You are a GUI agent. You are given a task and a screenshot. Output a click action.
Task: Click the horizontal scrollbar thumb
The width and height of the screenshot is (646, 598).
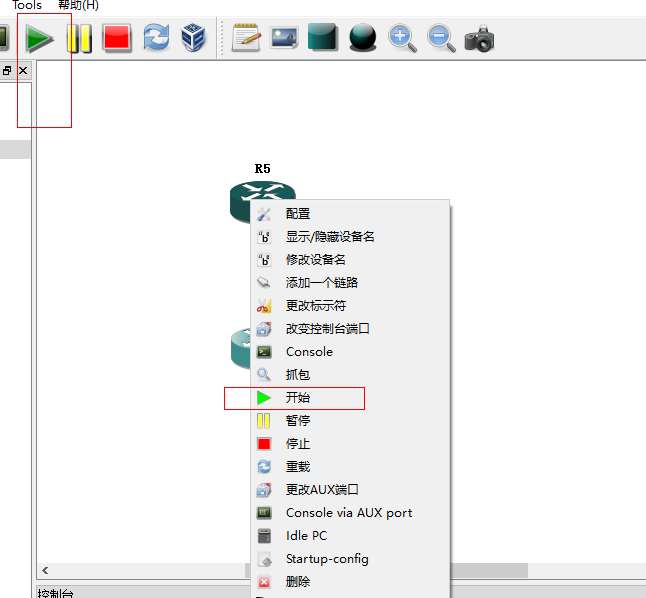point(489,570)
